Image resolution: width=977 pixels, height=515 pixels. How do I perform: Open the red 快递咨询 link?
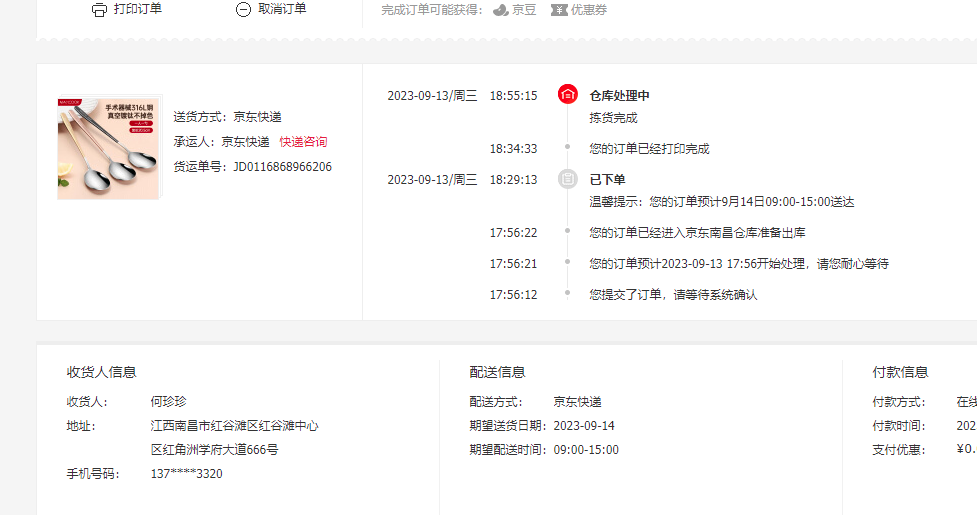(303, 142)
